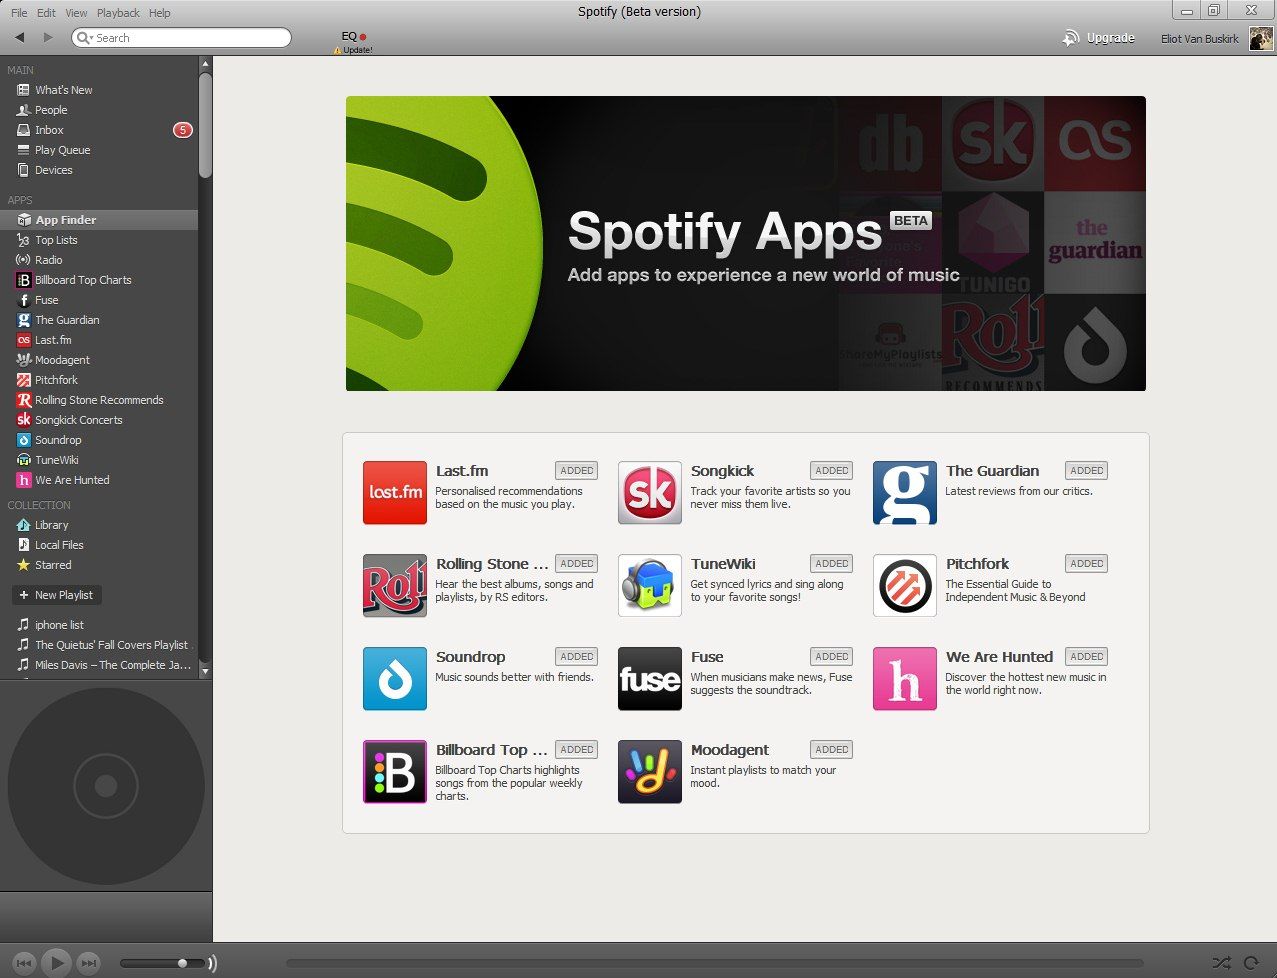Toggle the ADDED button for Moodagent
The height and width of the screenshot is (978, 1277).
point(832,750)
